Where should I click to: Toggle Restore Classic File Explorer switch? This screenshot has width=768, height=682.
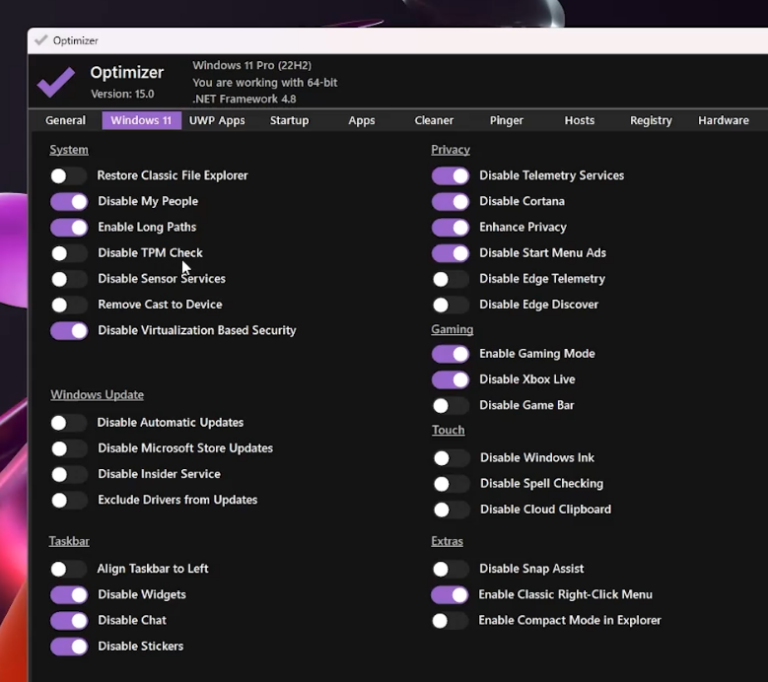pyautogui.click(x=68, y=176)
